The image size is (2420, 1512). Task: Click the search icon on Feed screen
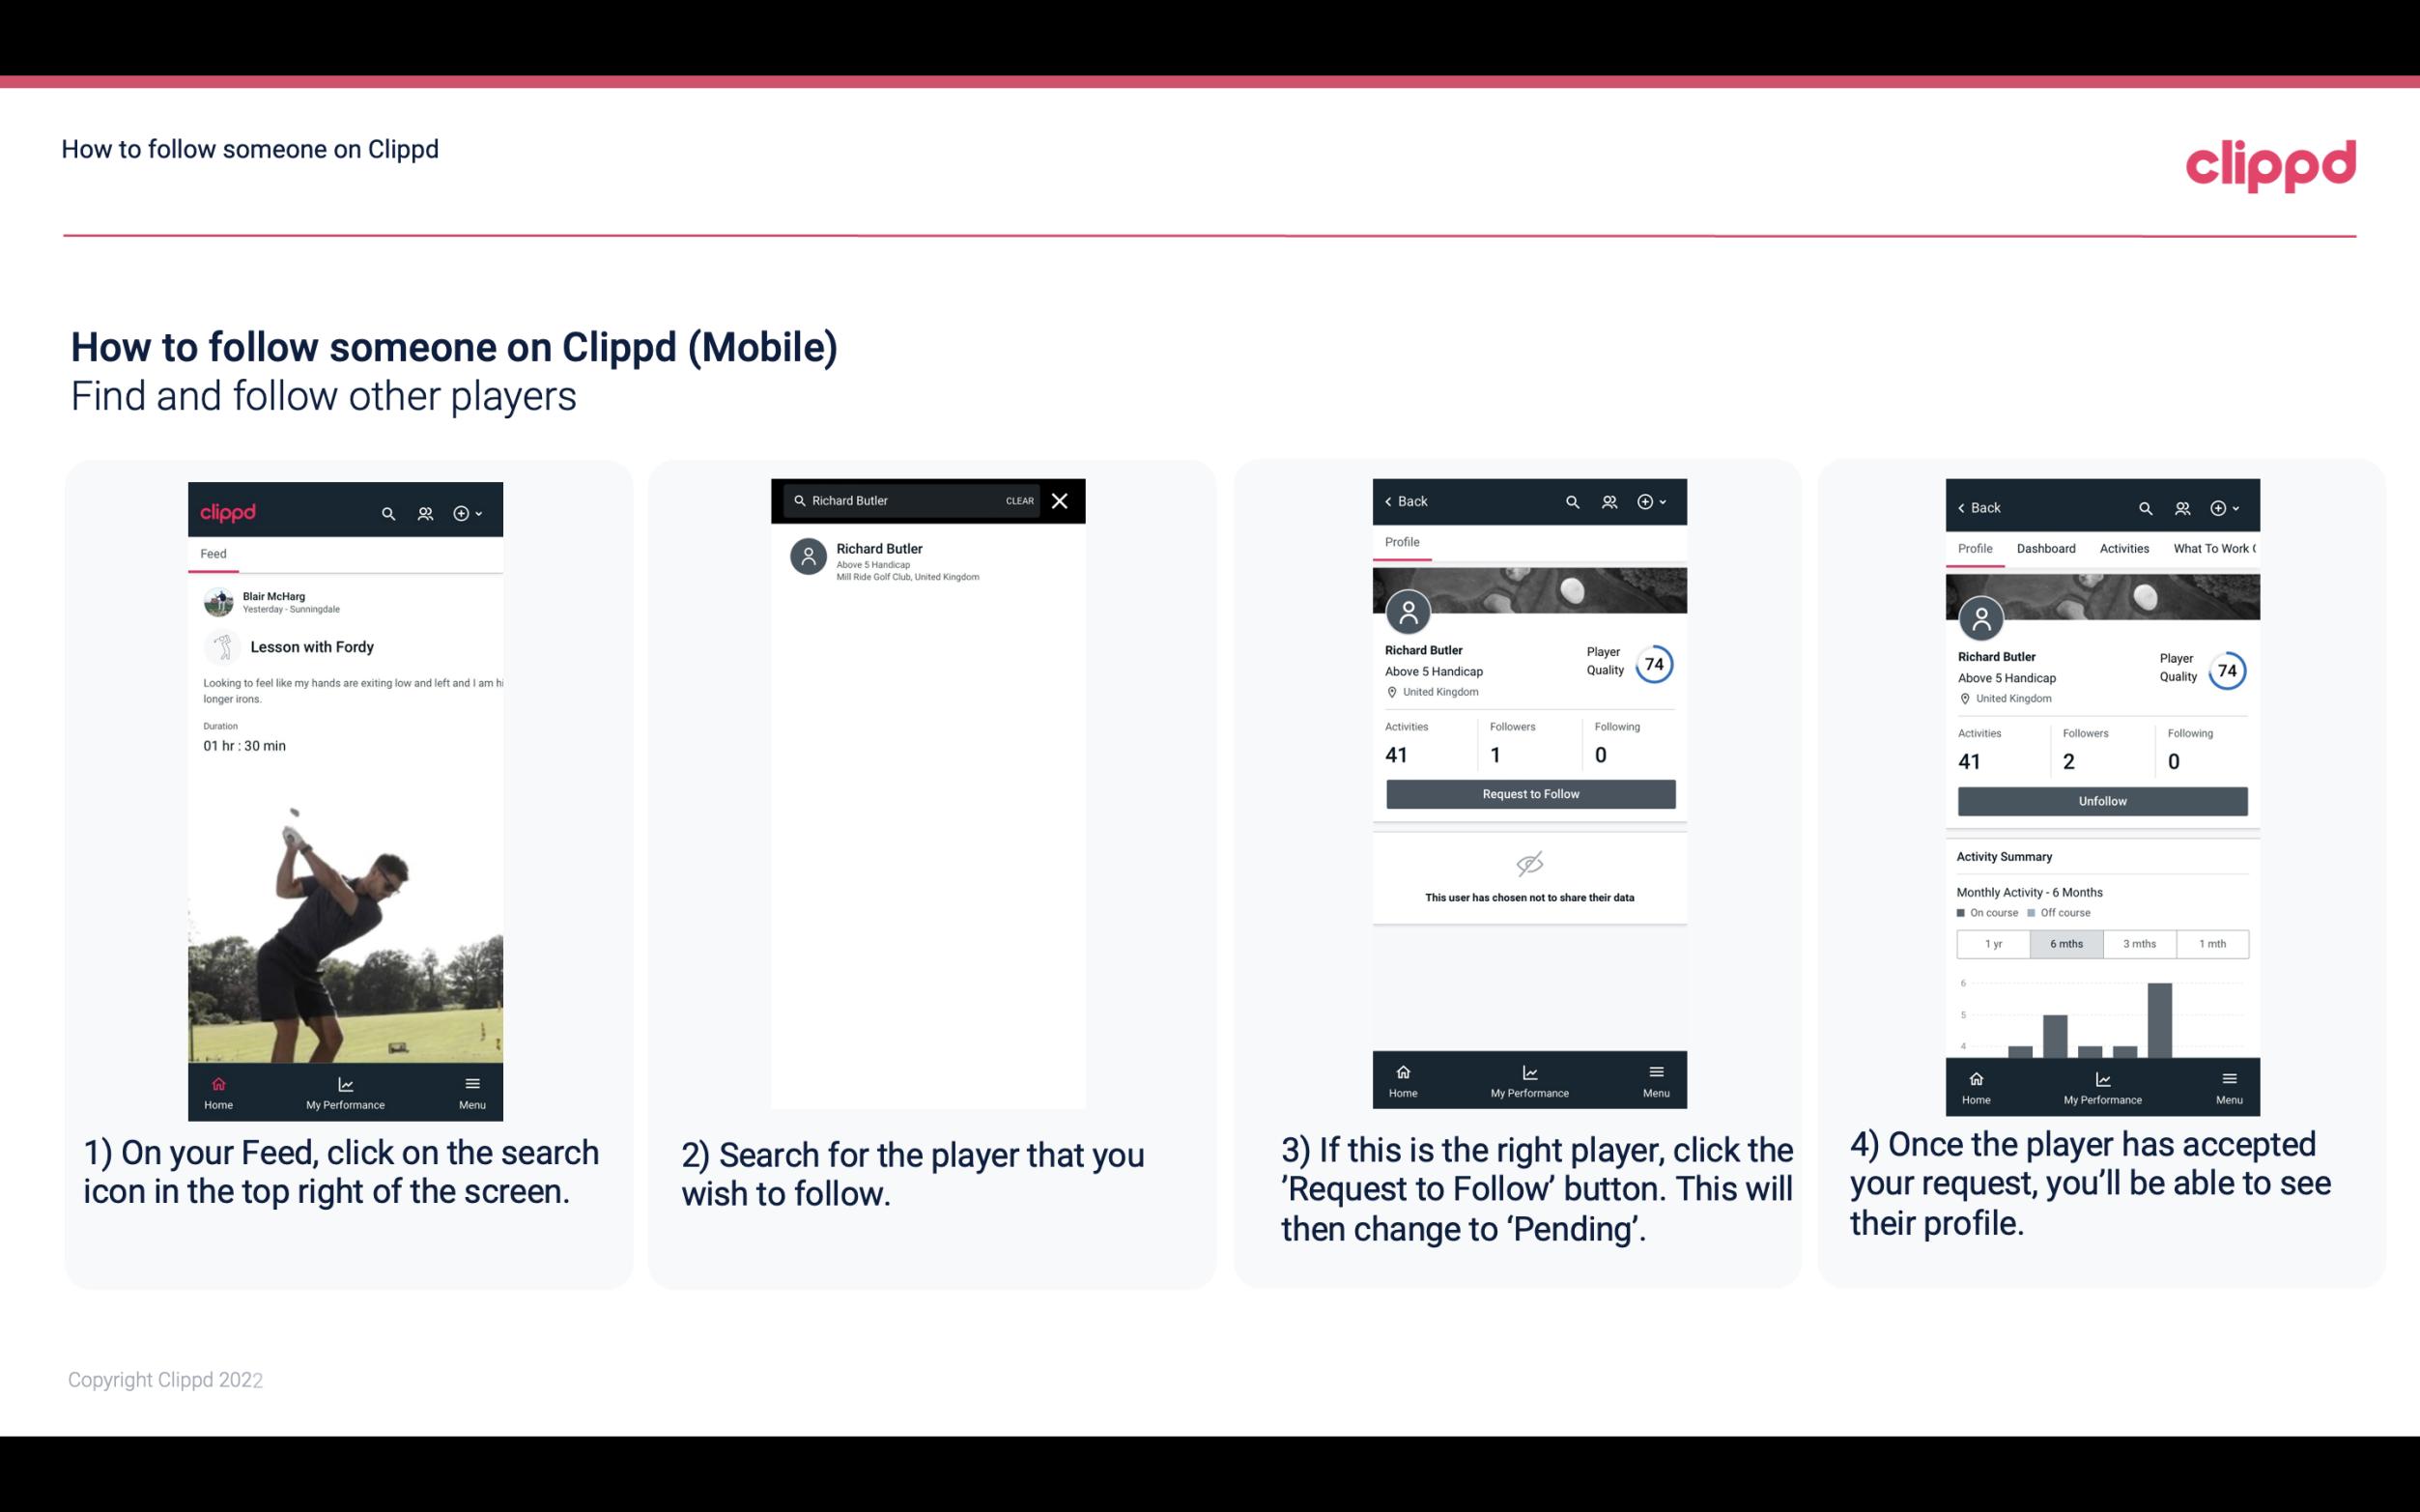(386, 512)
